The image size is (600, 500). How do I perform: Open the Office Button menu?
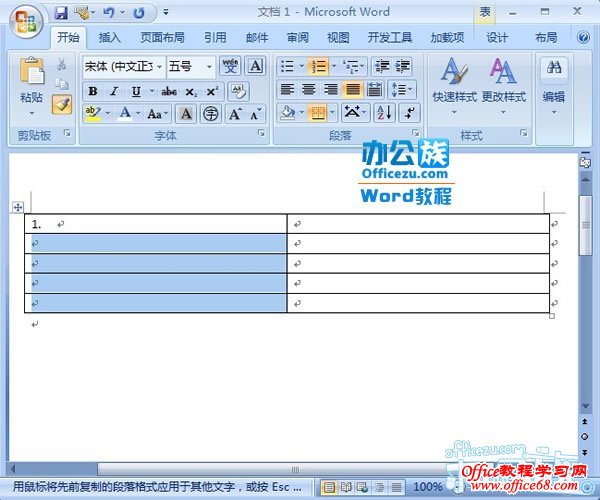(26, 21)
